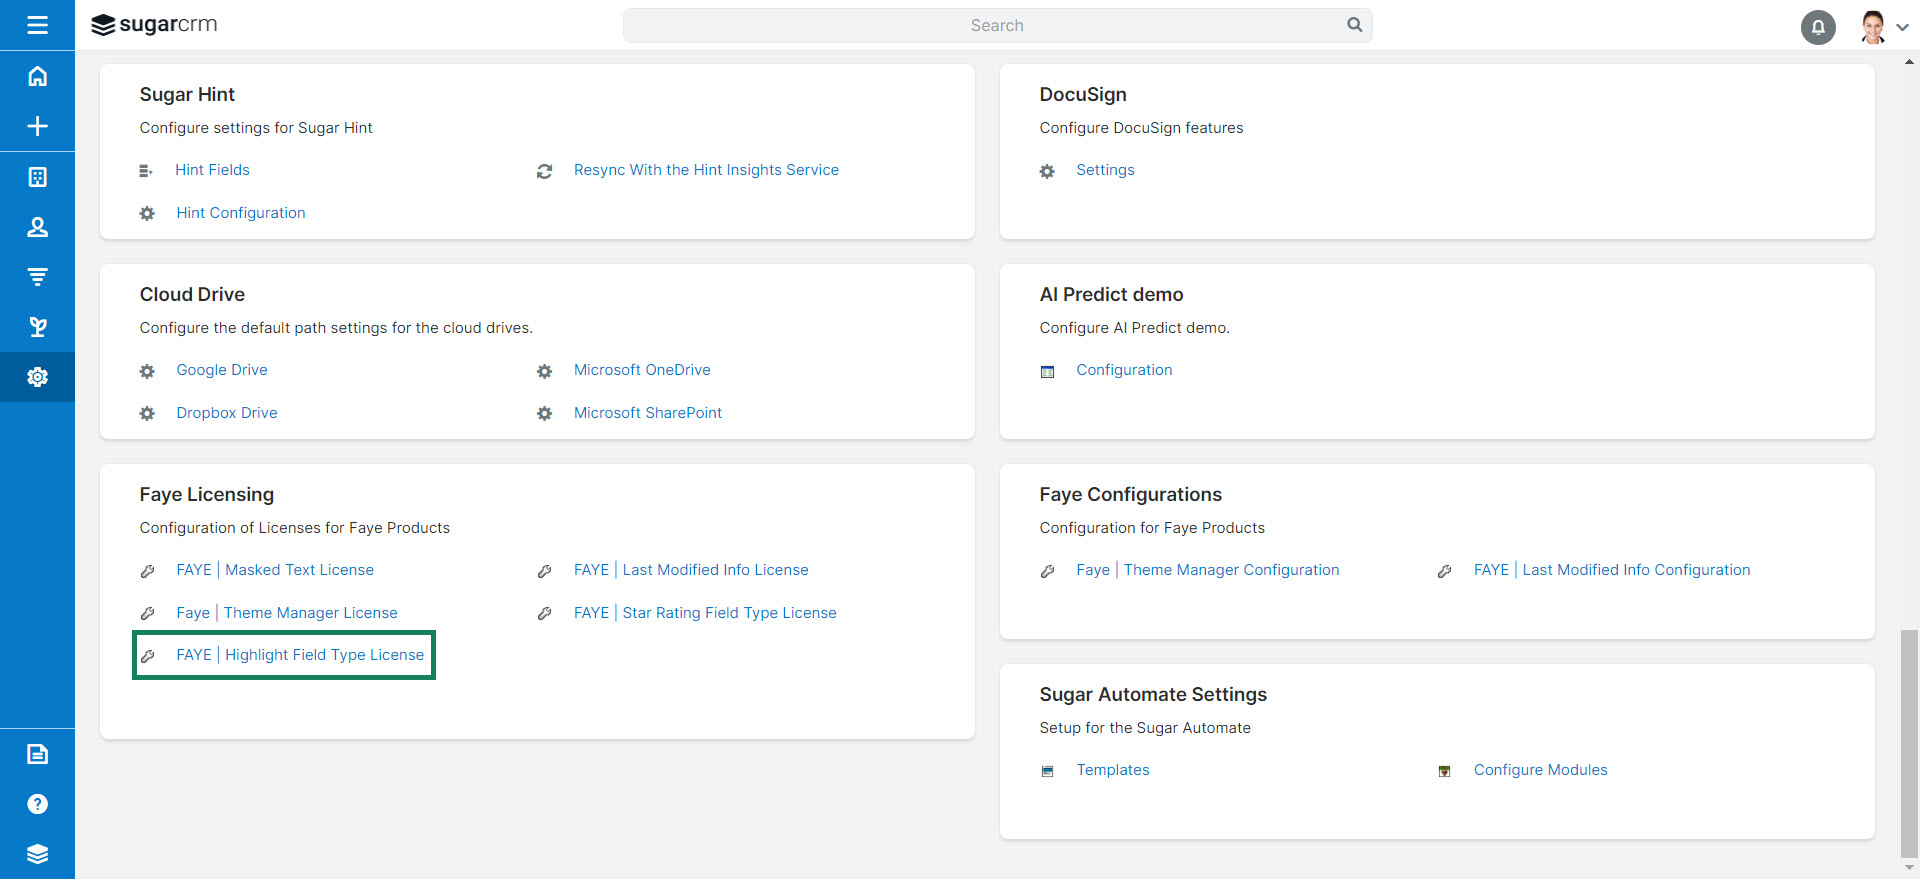Screen dimensions: 1920x879
Task: Open FAYE Last Modified Info Configuration
Action: coord(1612,570)
